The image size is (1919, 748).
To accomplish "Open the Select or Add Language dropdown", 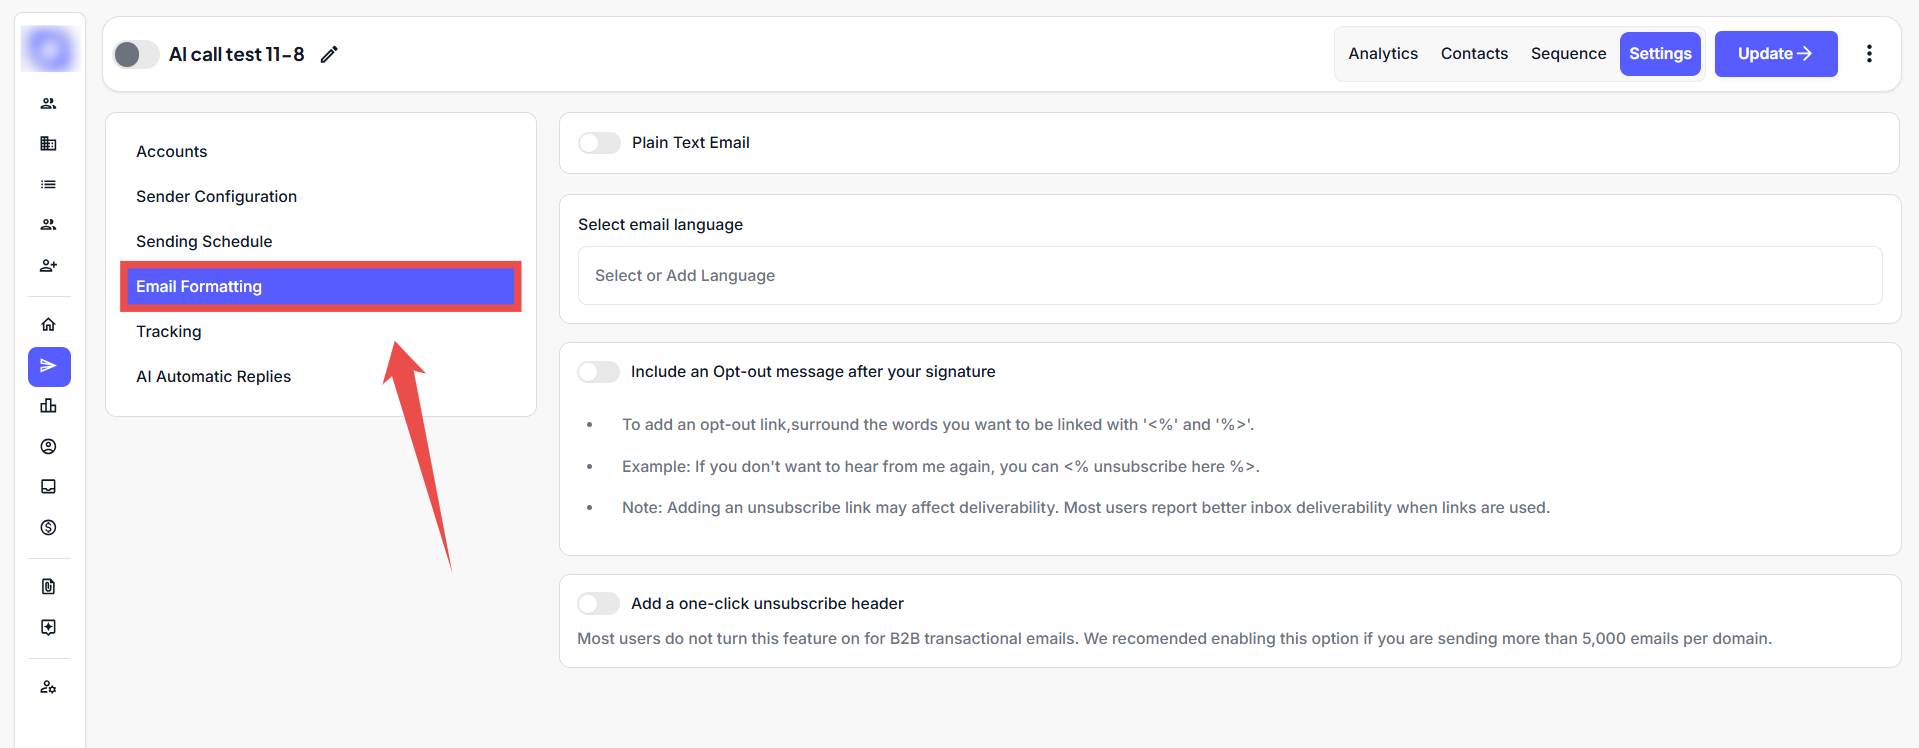I will [x=1229, y=276].
